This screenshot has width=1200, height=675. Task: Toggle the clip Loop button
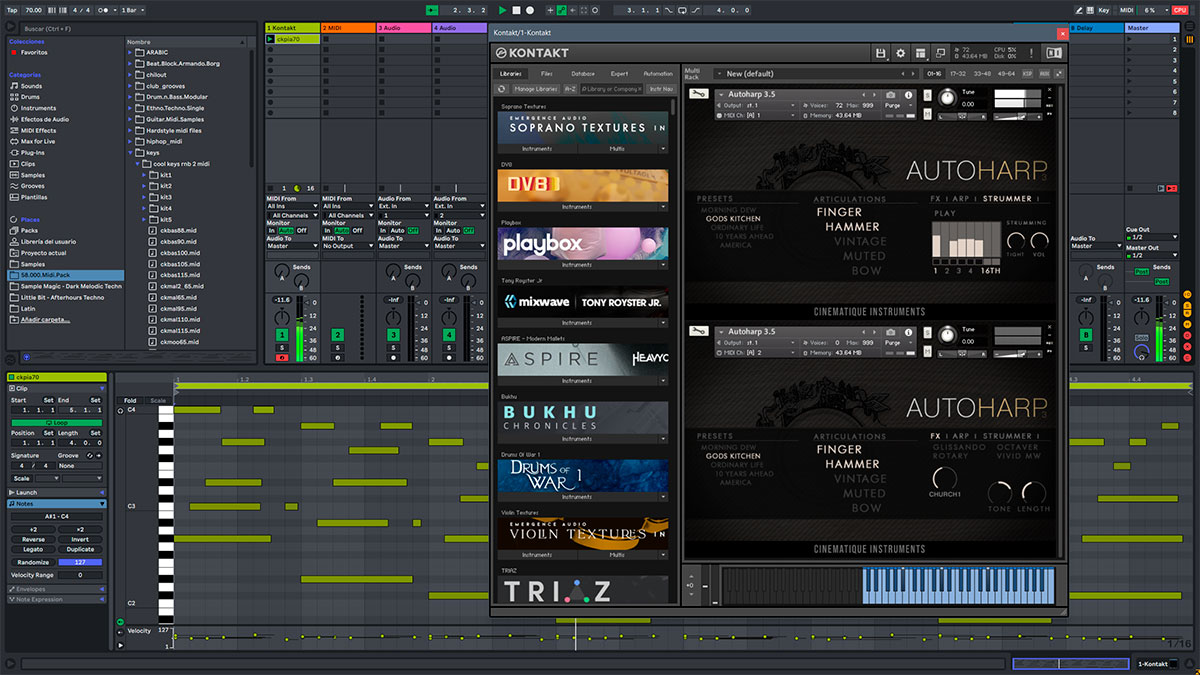[57, 423]
